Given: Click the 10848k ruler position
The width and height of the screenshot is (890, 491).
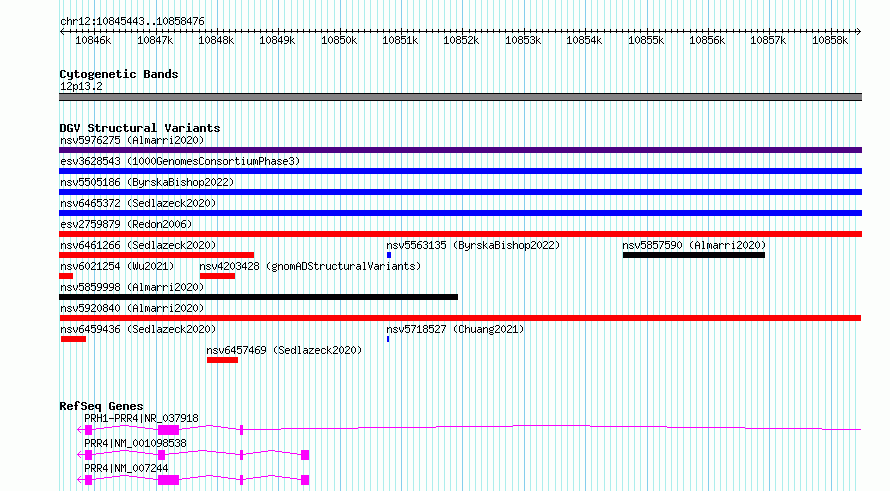Looking at the screenshot, I should (216, 40).
